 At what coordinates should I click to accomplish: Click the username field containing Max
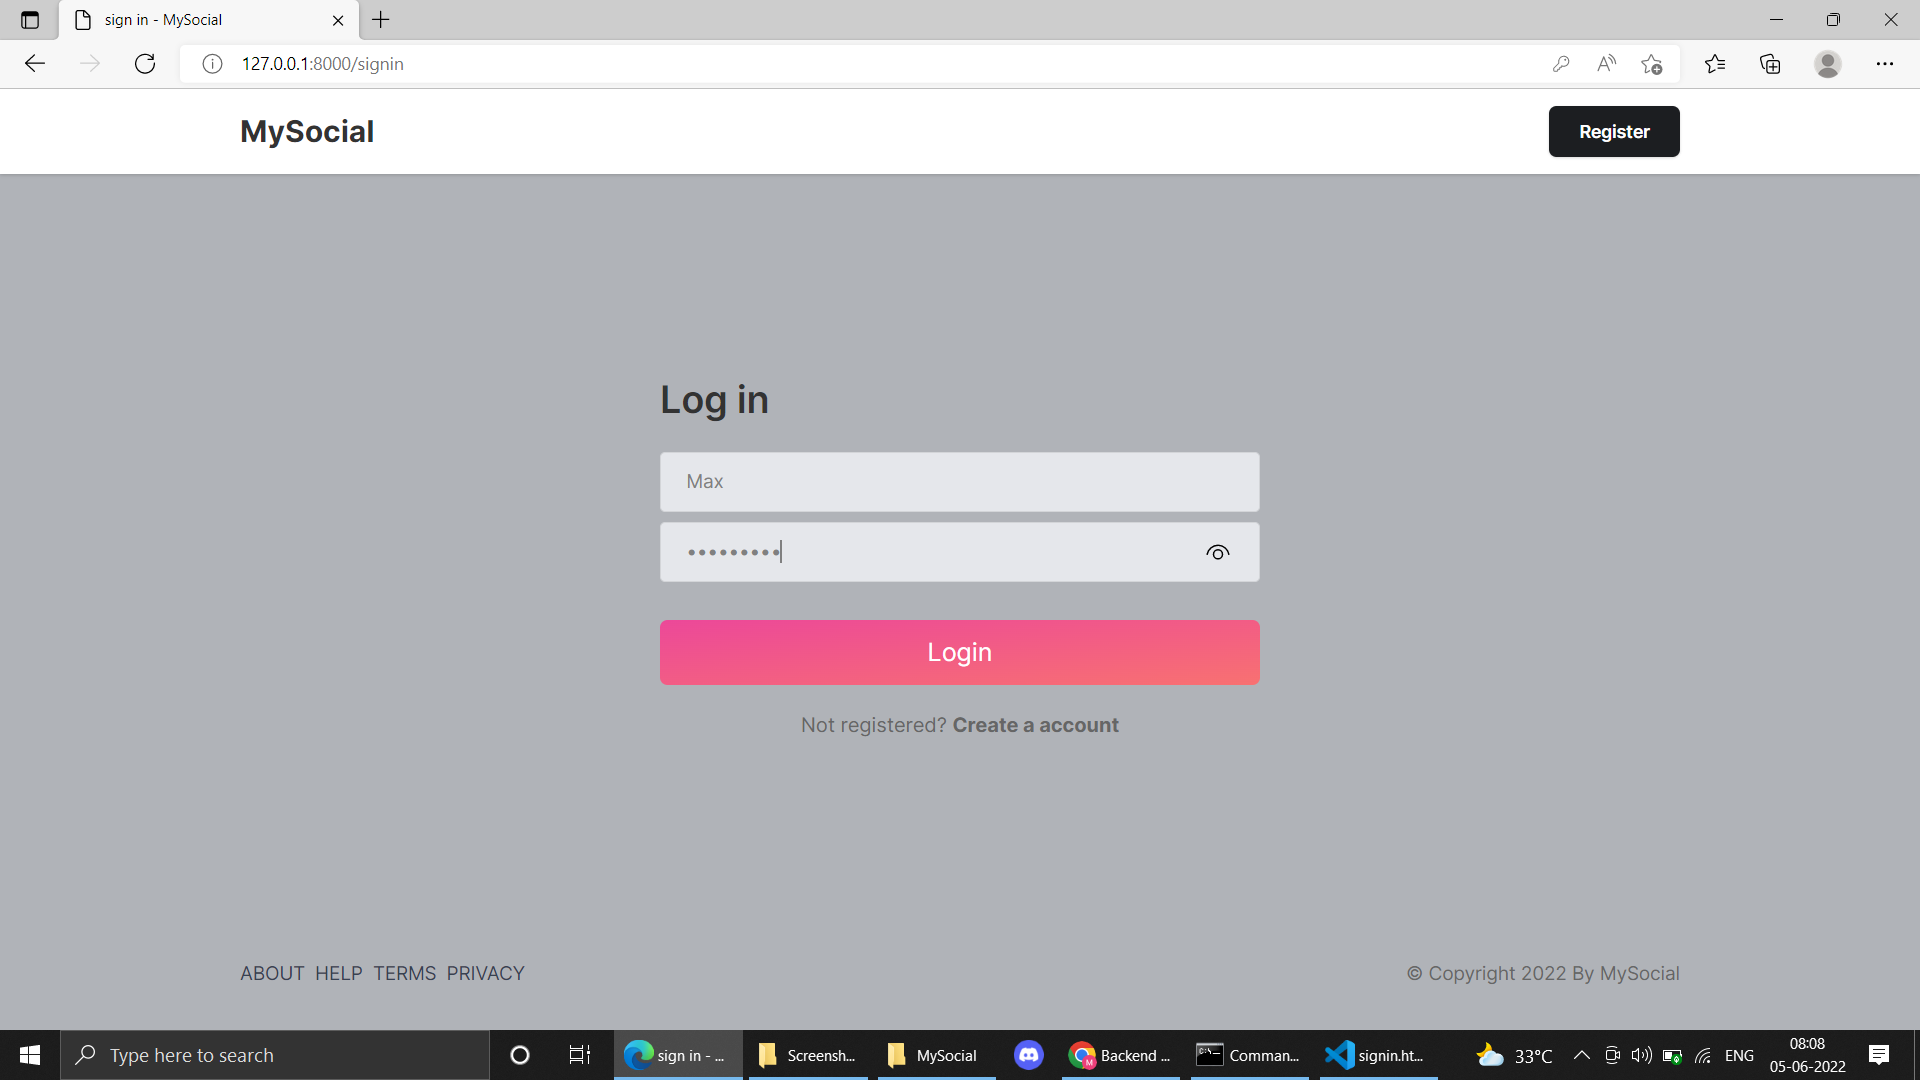[x=959, y=482]
